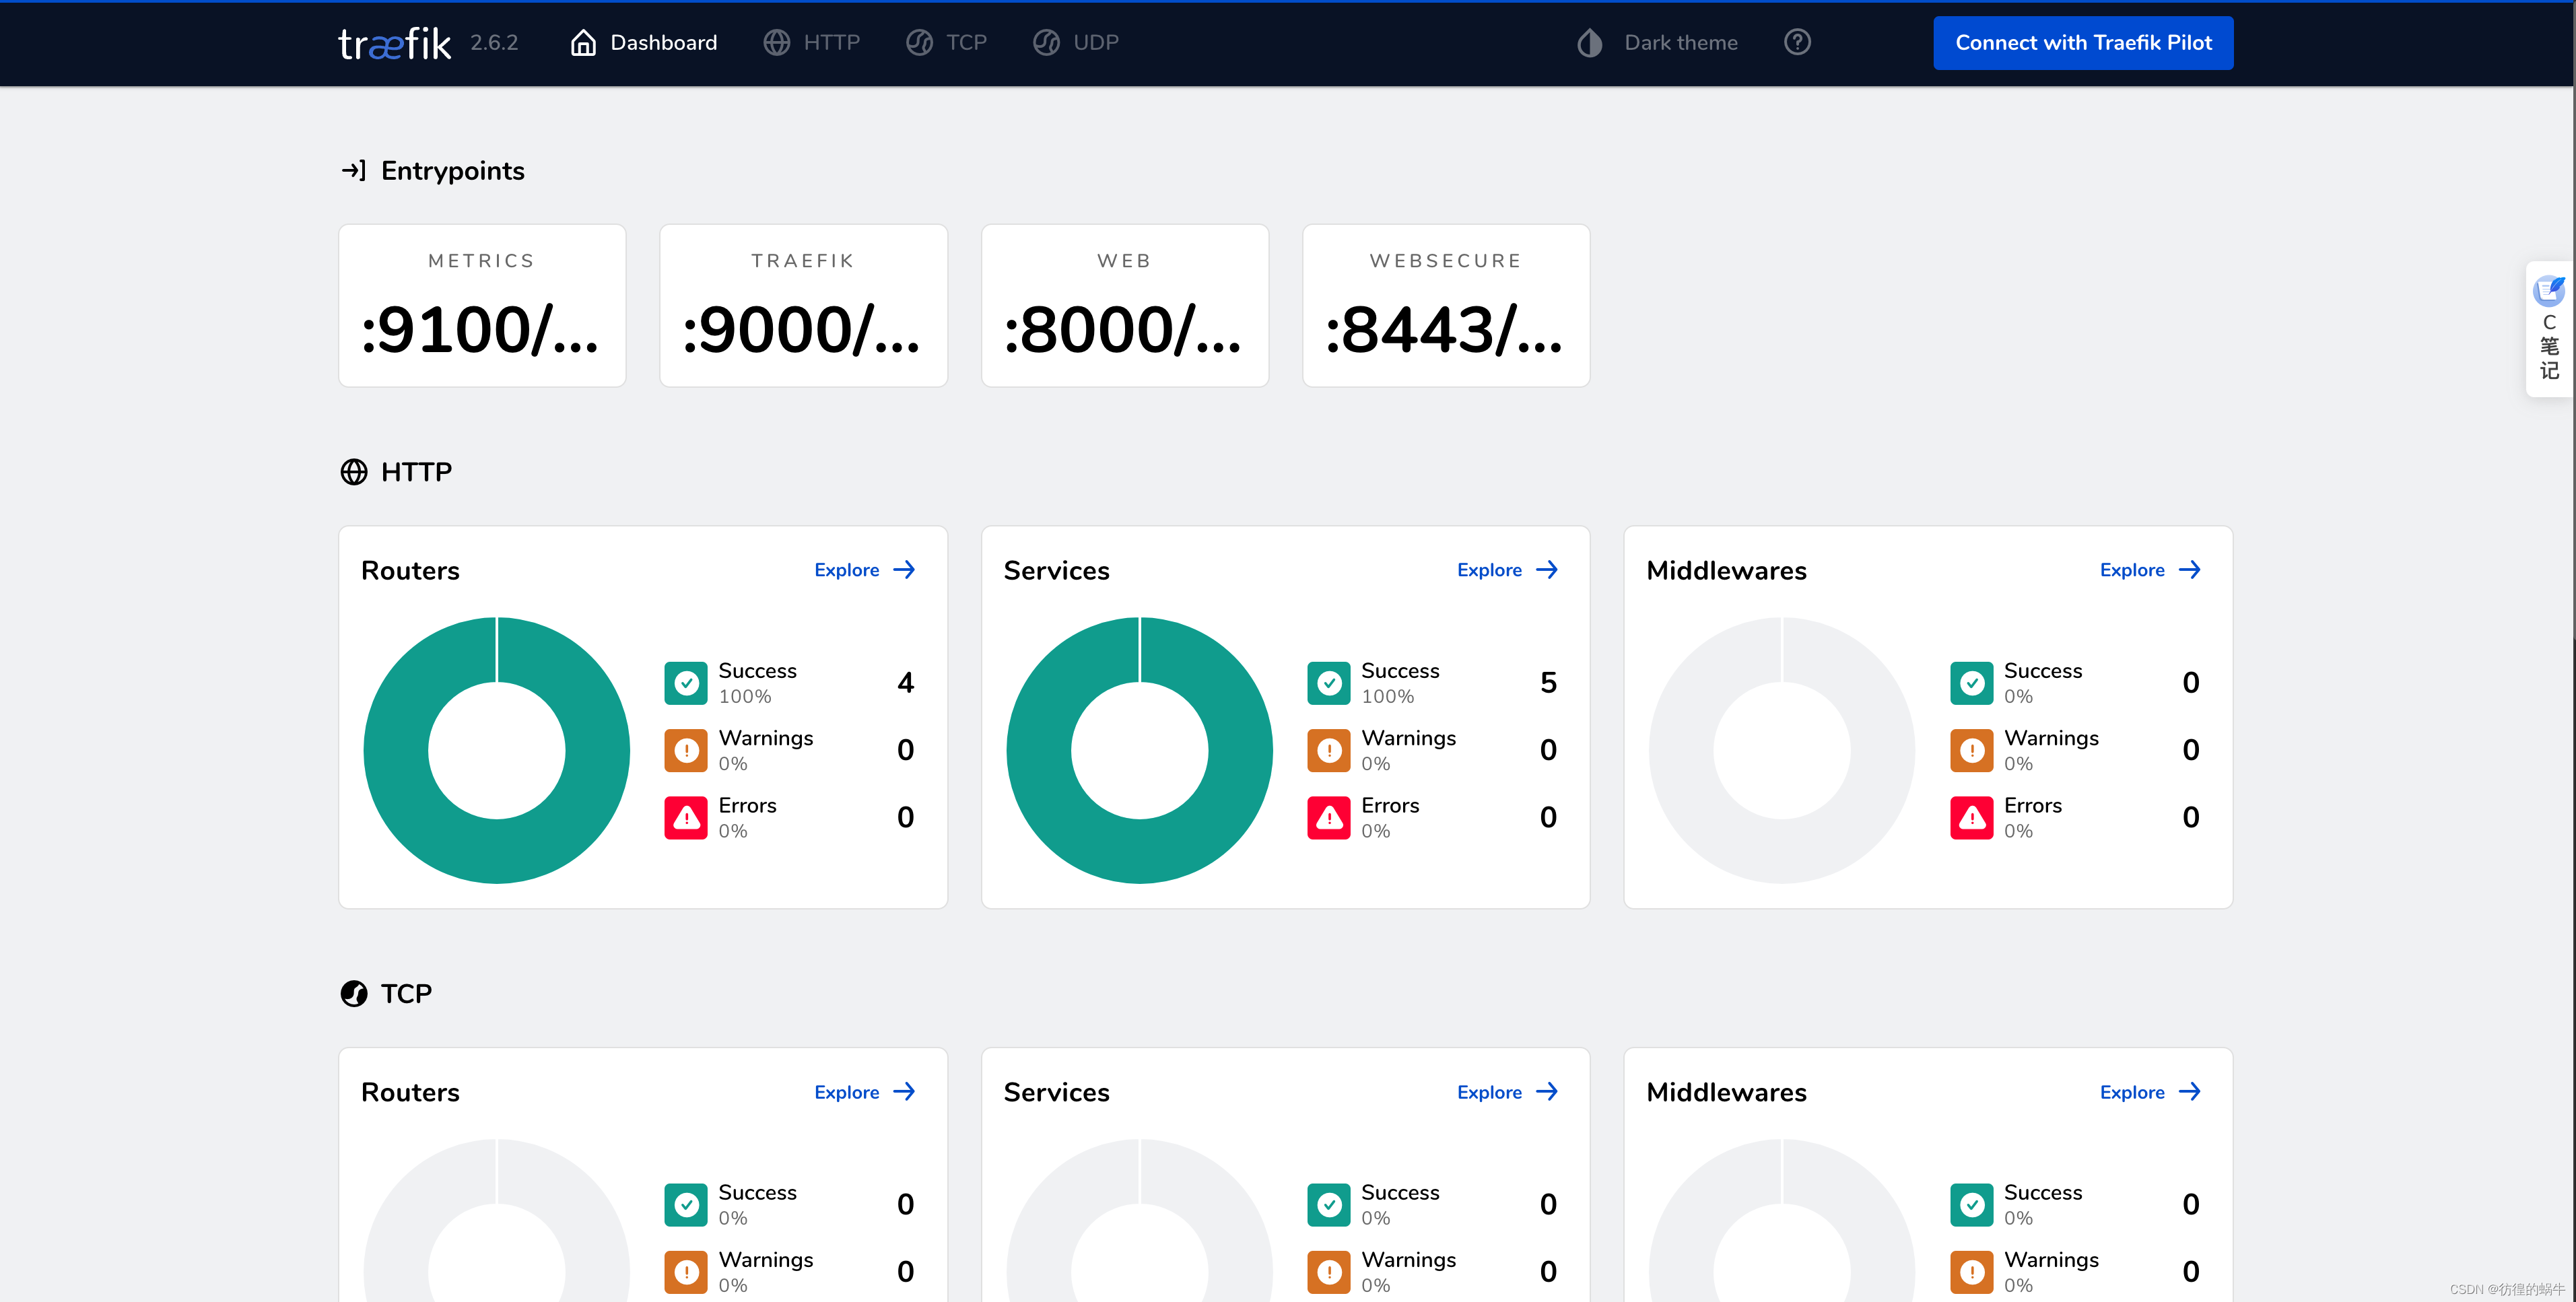Click the TCP section heading icon

354,993
